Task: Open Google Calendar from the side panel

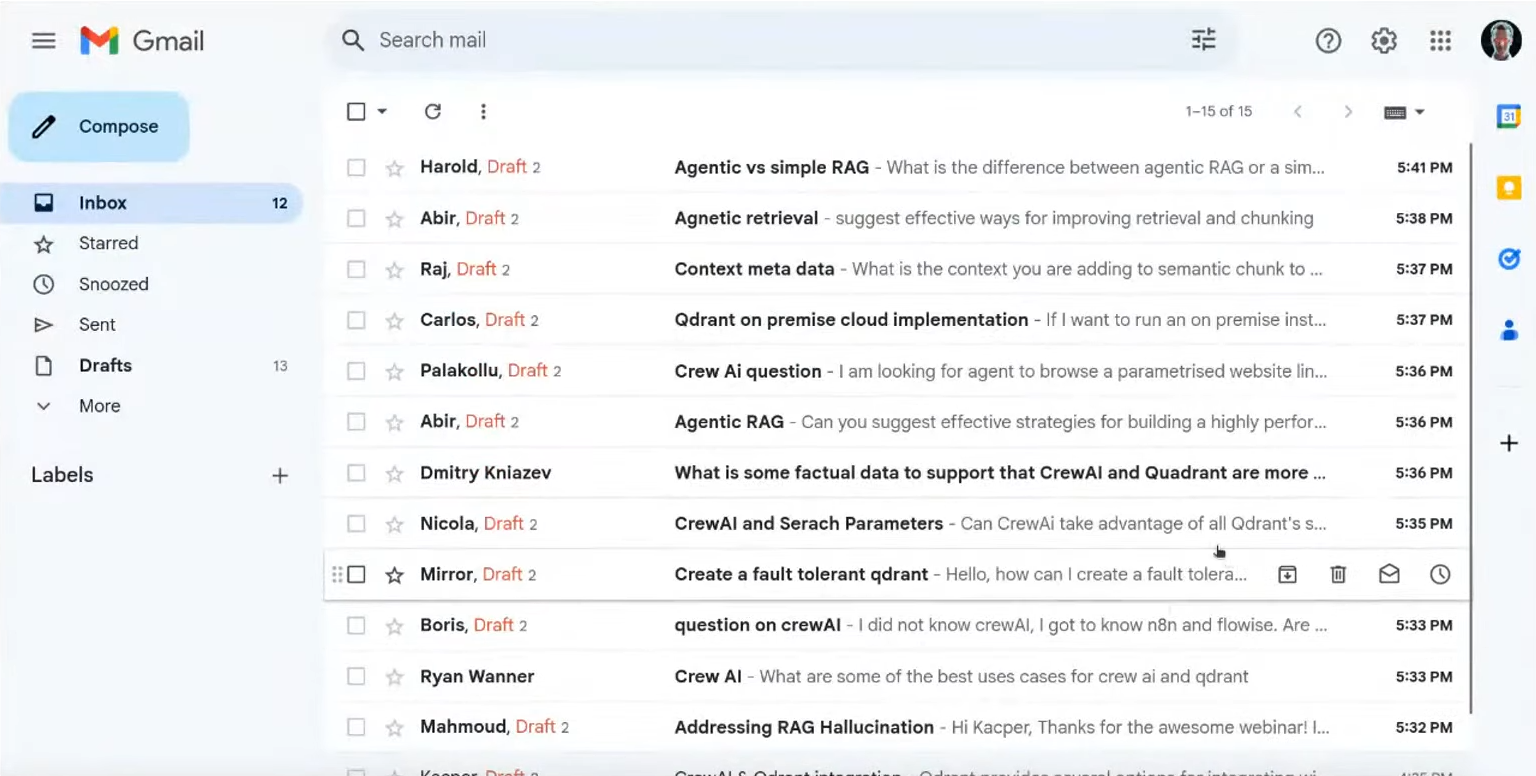Action: [1512, 115]
